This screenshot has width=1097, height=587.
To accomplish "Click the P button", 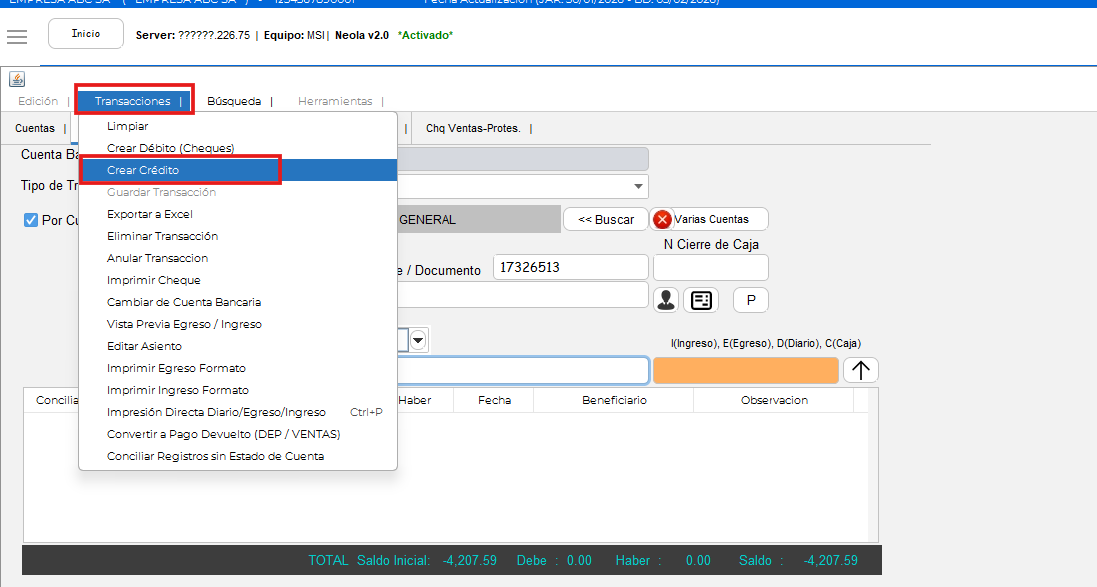I will tap(750, 299).
